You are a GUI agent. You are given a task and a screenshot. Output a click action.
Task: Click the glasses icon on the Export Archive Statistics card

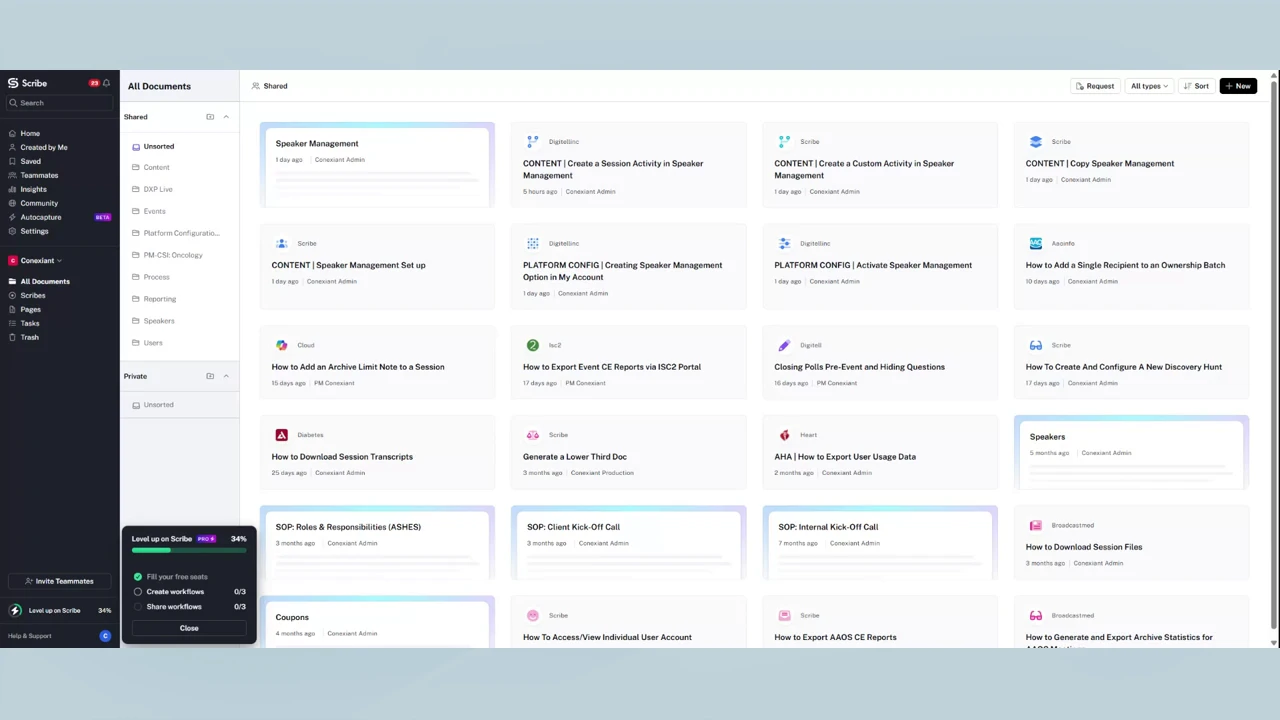point(1035,615)
